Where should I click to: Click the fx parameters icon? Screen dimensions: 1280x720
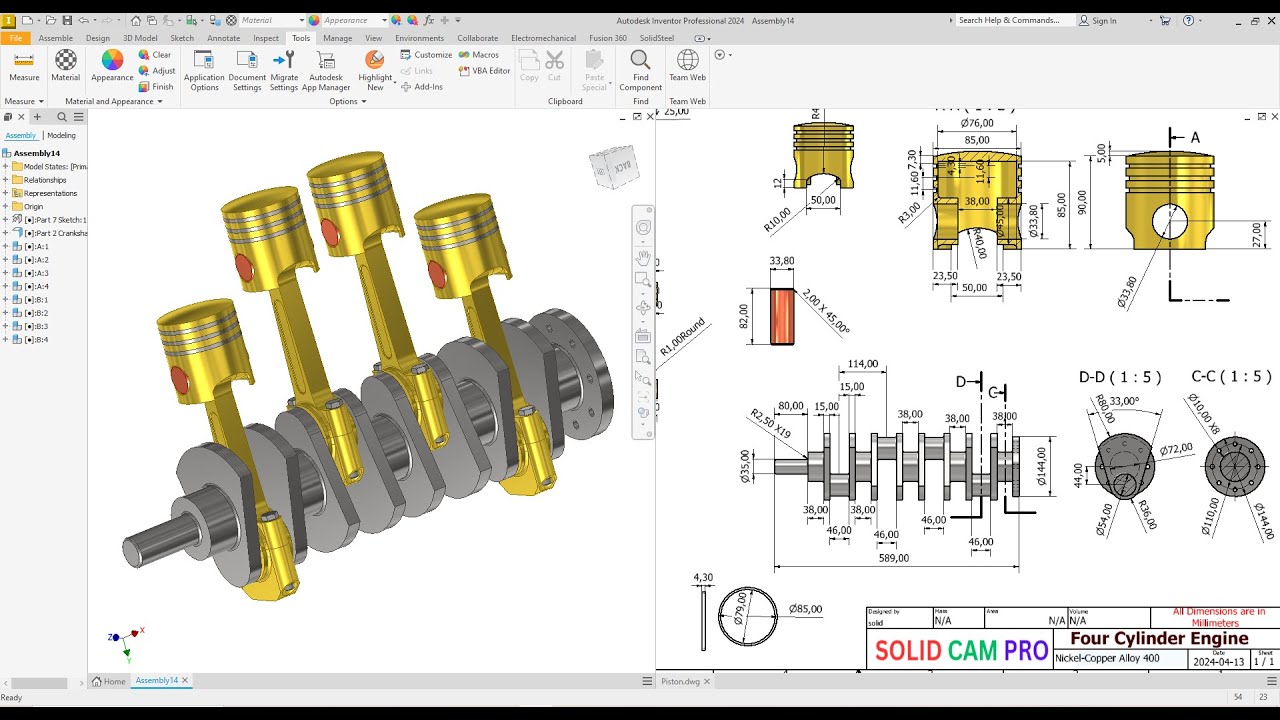click(x=429, y=20)
